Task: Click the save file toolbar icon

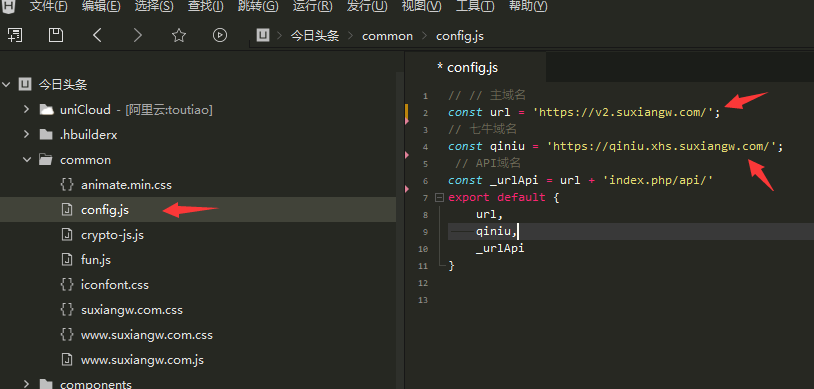Action: click(56, 35)
